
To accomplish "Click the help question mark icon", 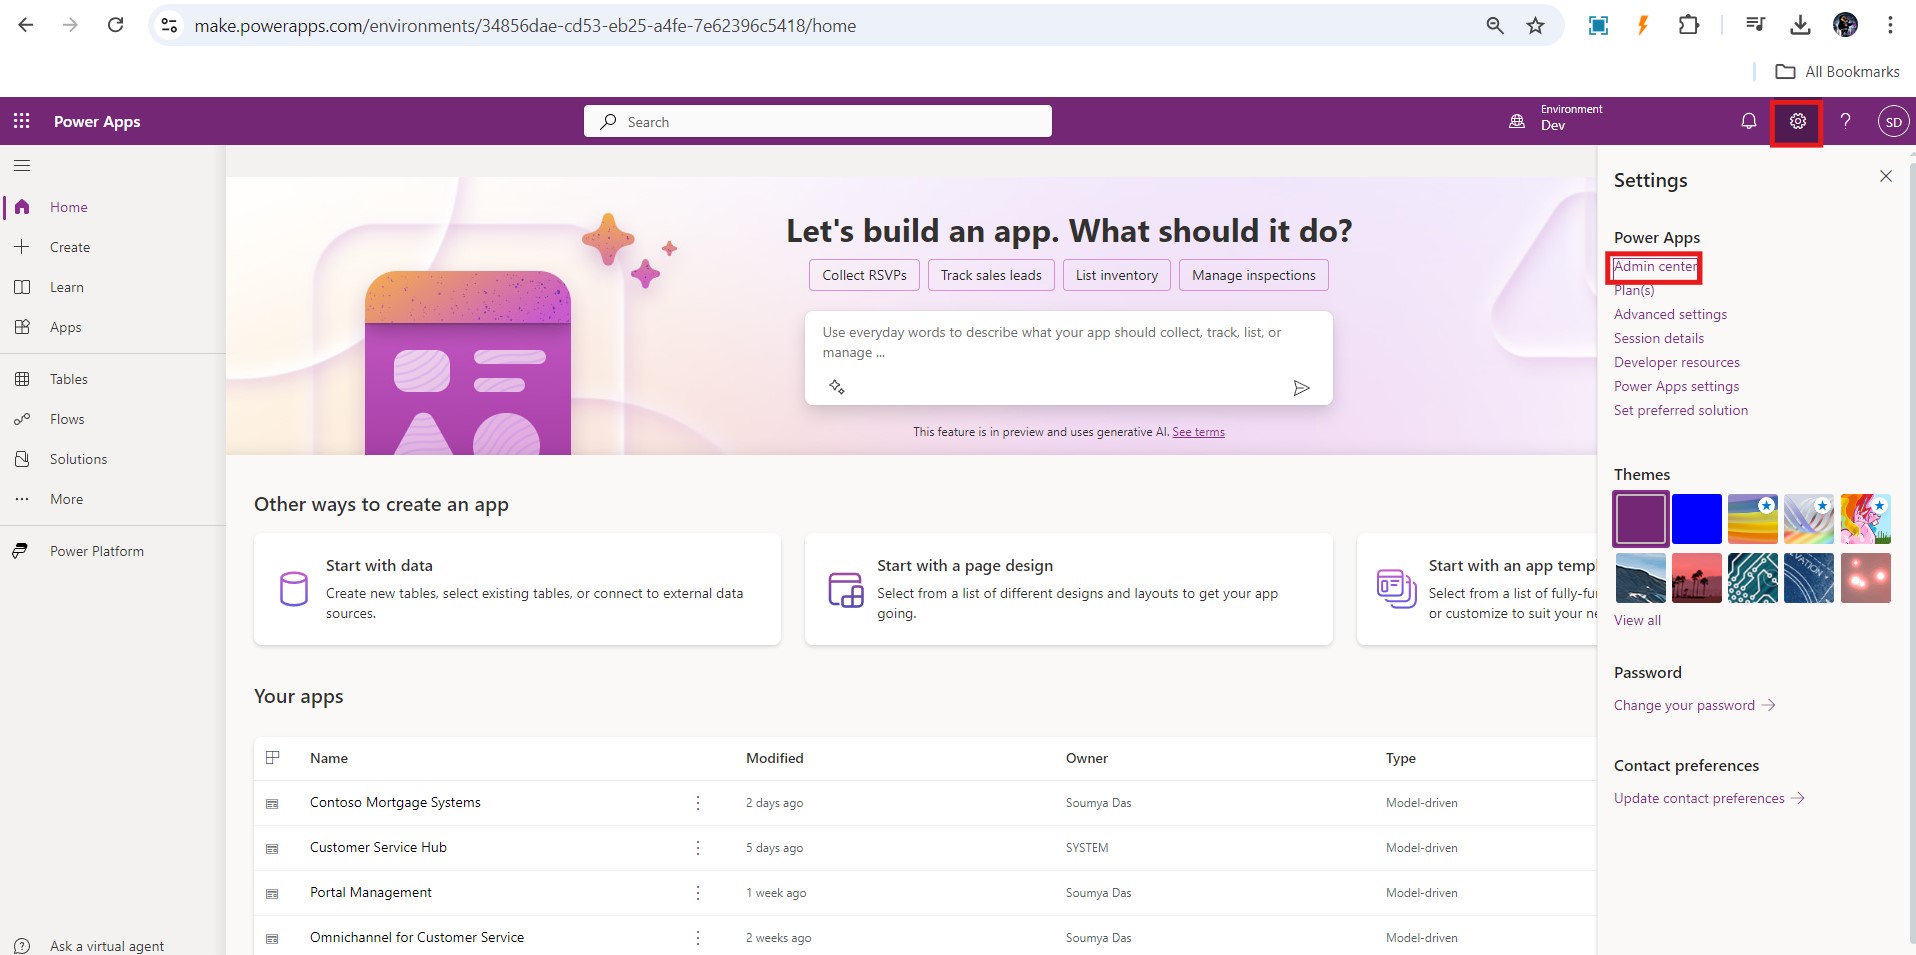I will (1845, 121).
